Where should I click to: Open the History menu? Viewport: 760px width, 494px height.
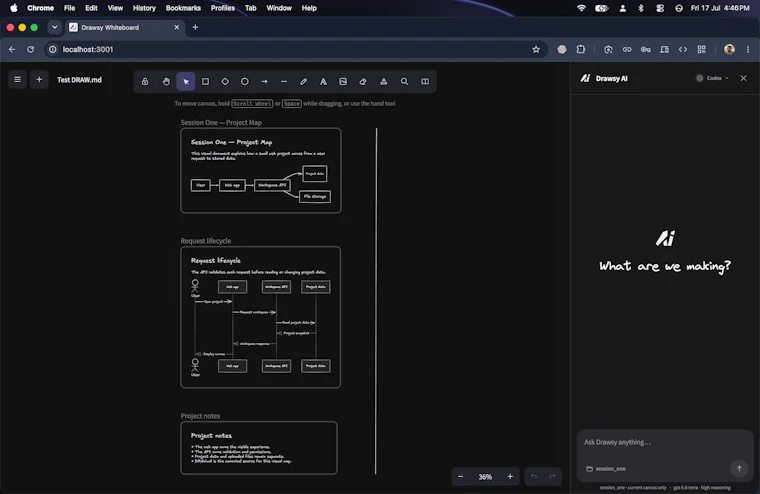tap(144, 8)
